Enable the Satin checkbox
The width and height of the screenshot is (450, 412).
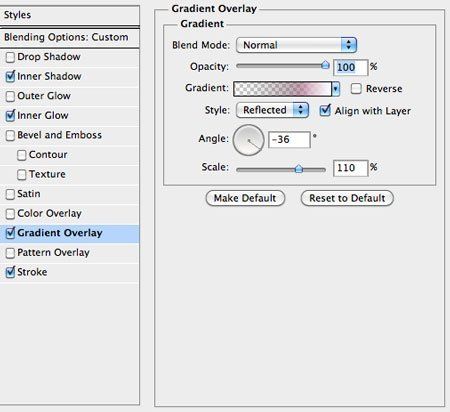click(10, 194)
